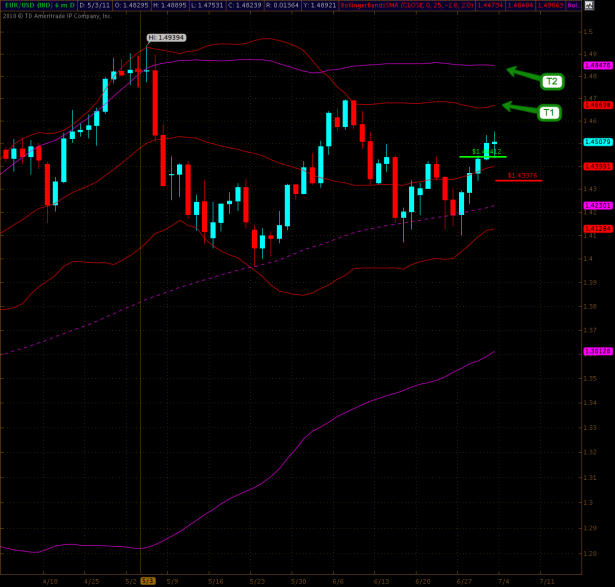615x587 pixels.
Task: Click the highlighted 5/3 date marker
Action: [x=147, y=580]
